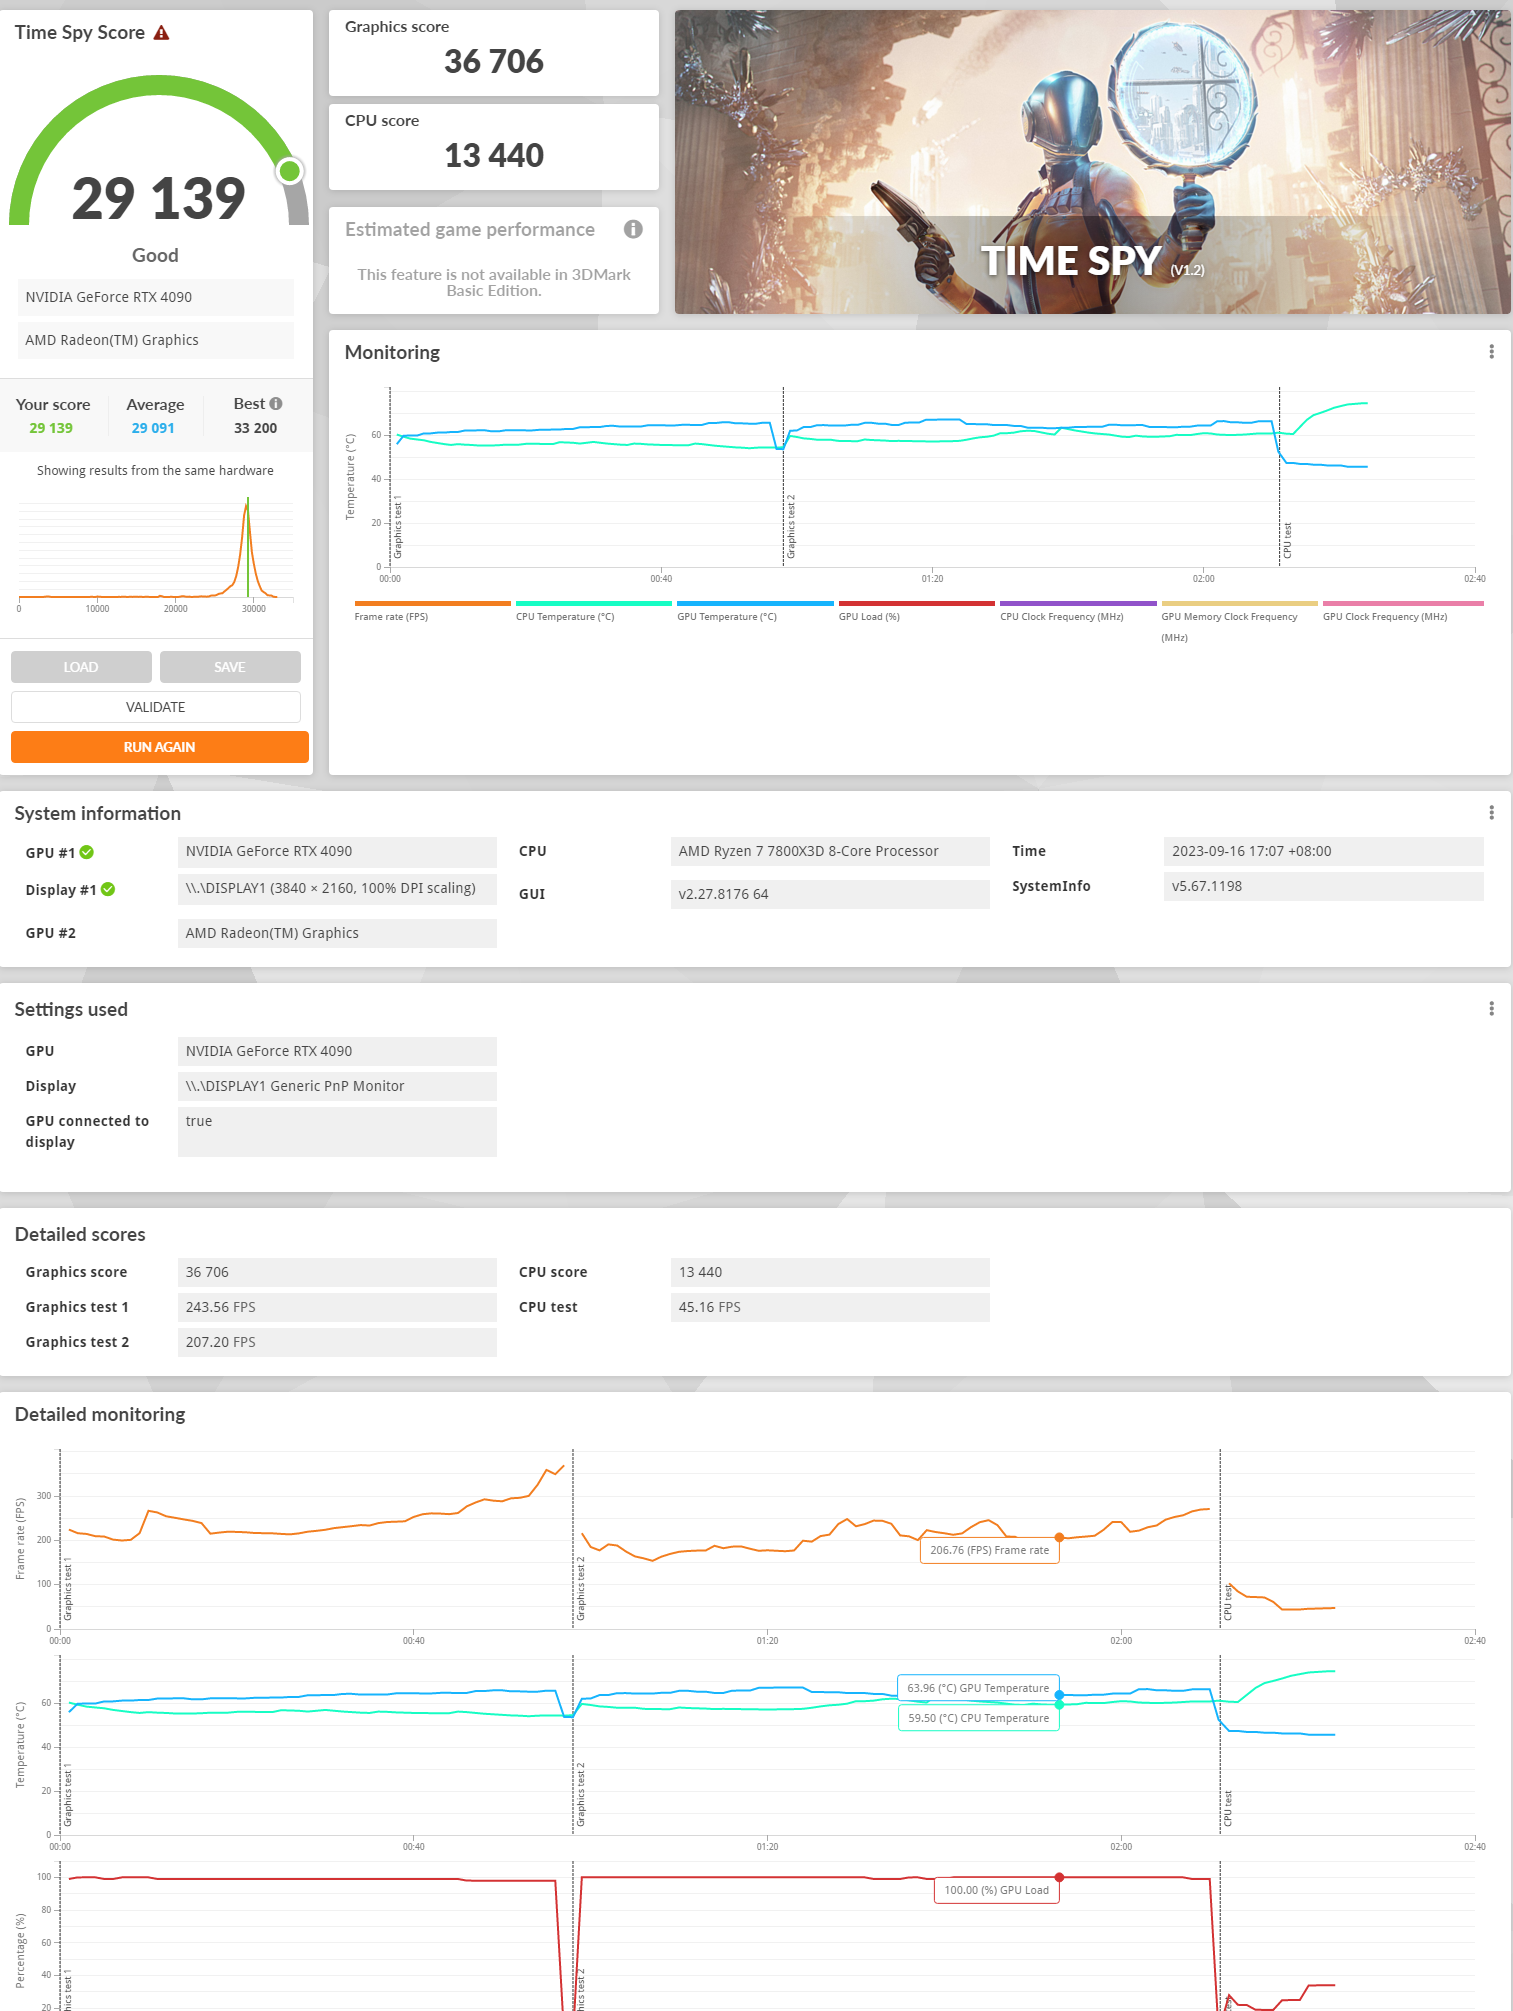Click the Graphics test 2 value 207.20 FPS

[337, 1342]
